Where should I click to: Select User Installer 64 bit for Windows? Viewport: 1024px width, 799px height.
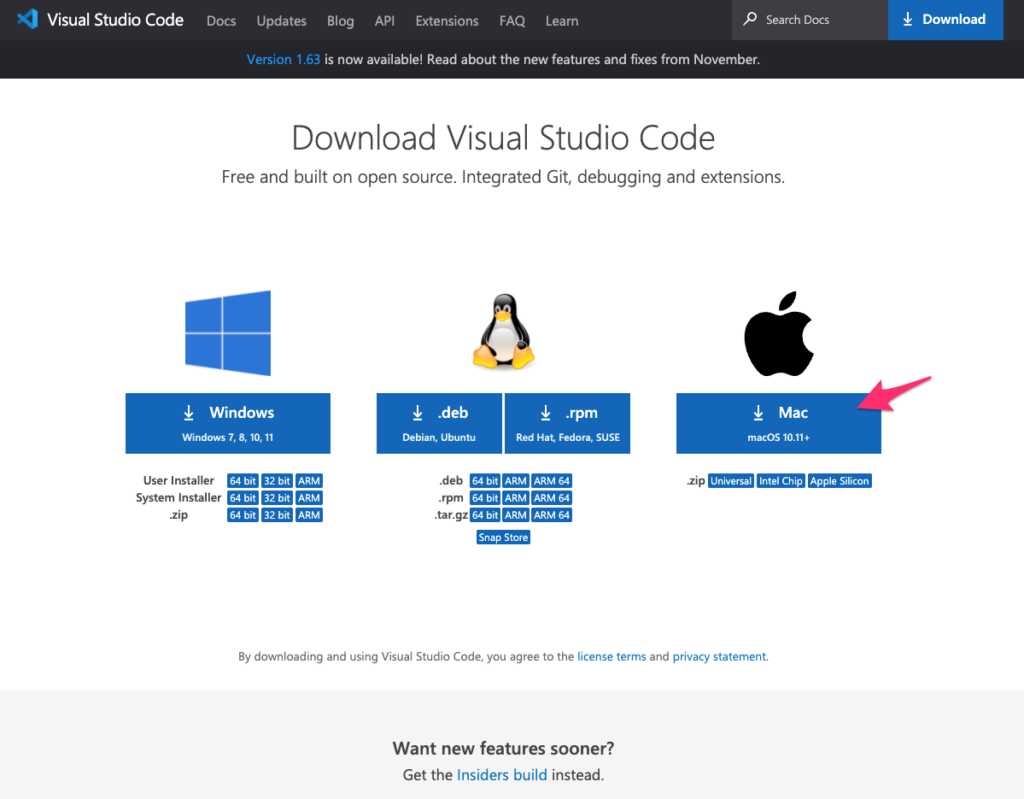pyautogui.click(x=243, y=481)
